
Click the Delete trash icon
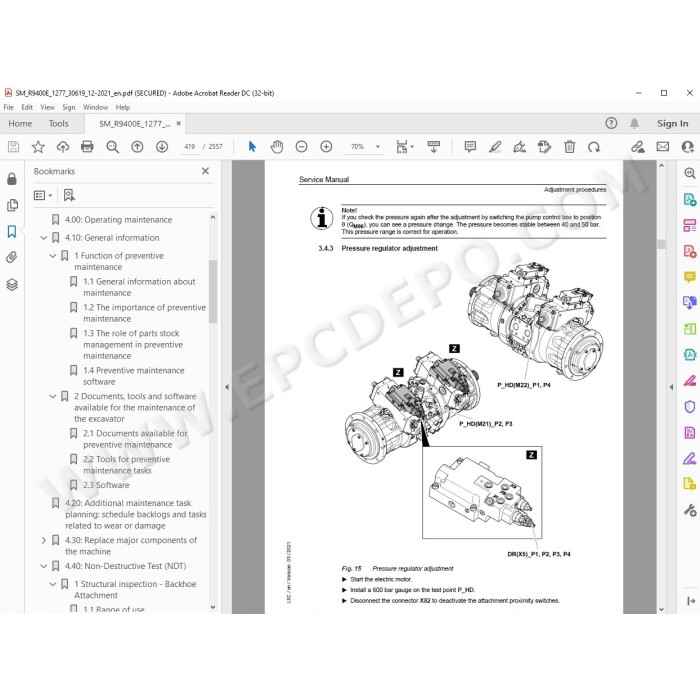pos(569,147)
